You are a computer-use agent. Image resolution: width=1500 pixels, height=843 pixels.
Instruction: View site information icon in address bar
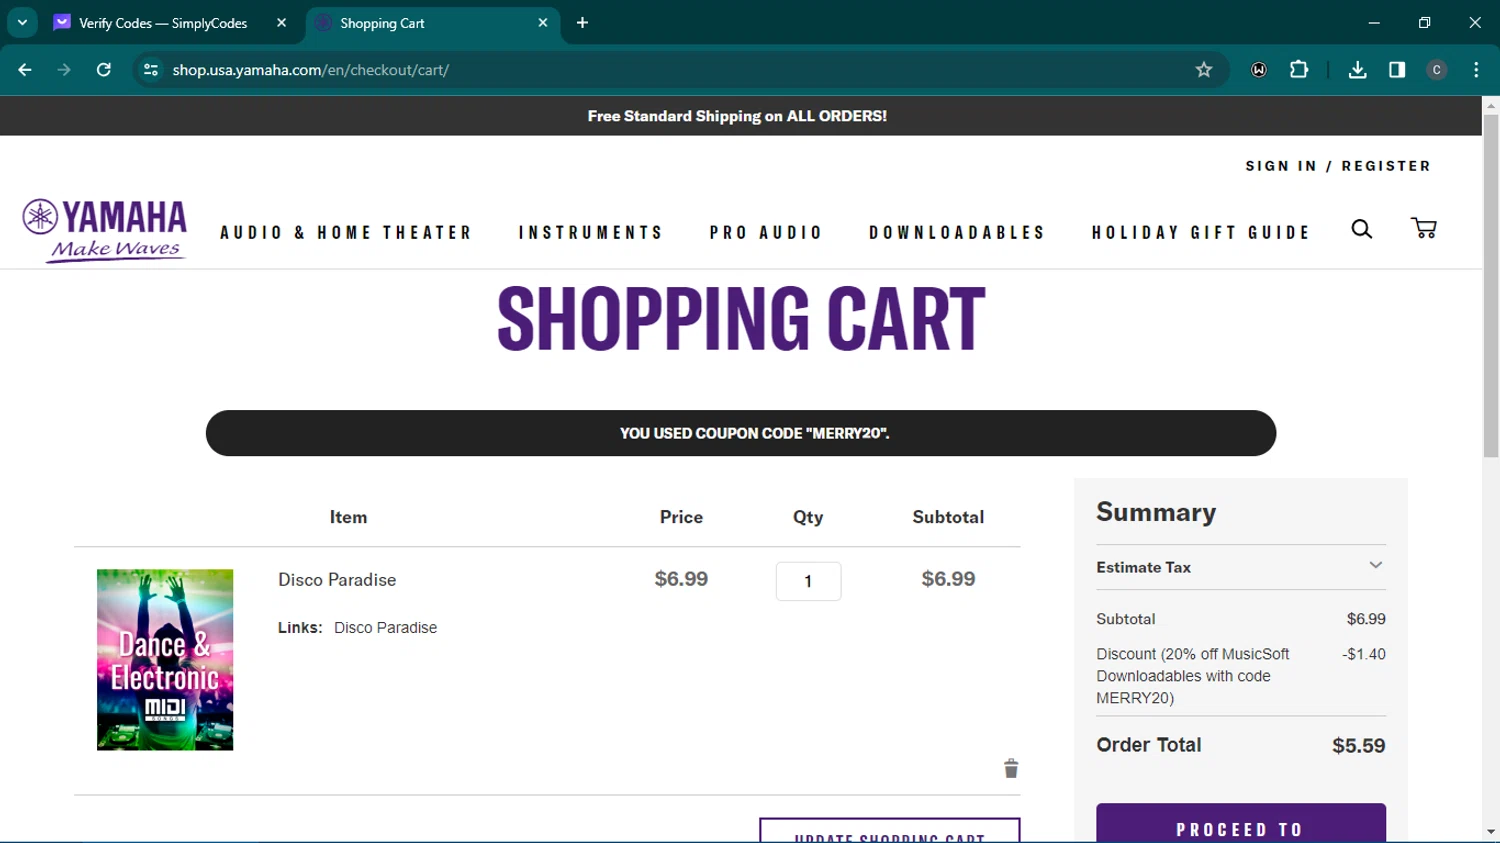[151, 70]
